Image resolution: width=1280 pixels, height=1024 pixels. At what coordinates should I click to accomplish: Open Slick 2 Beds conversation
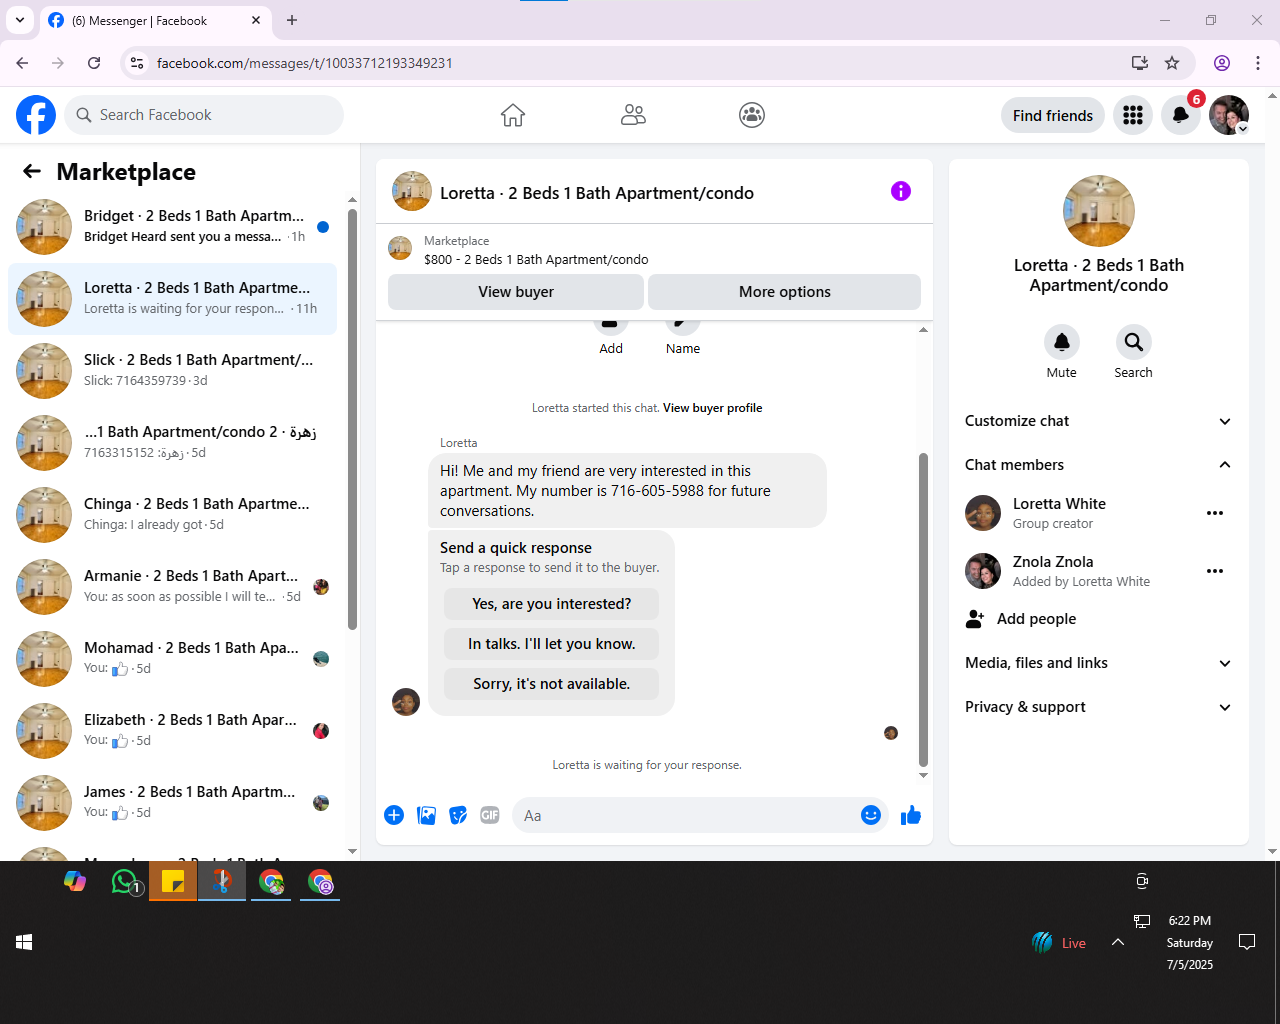(173, 371)
